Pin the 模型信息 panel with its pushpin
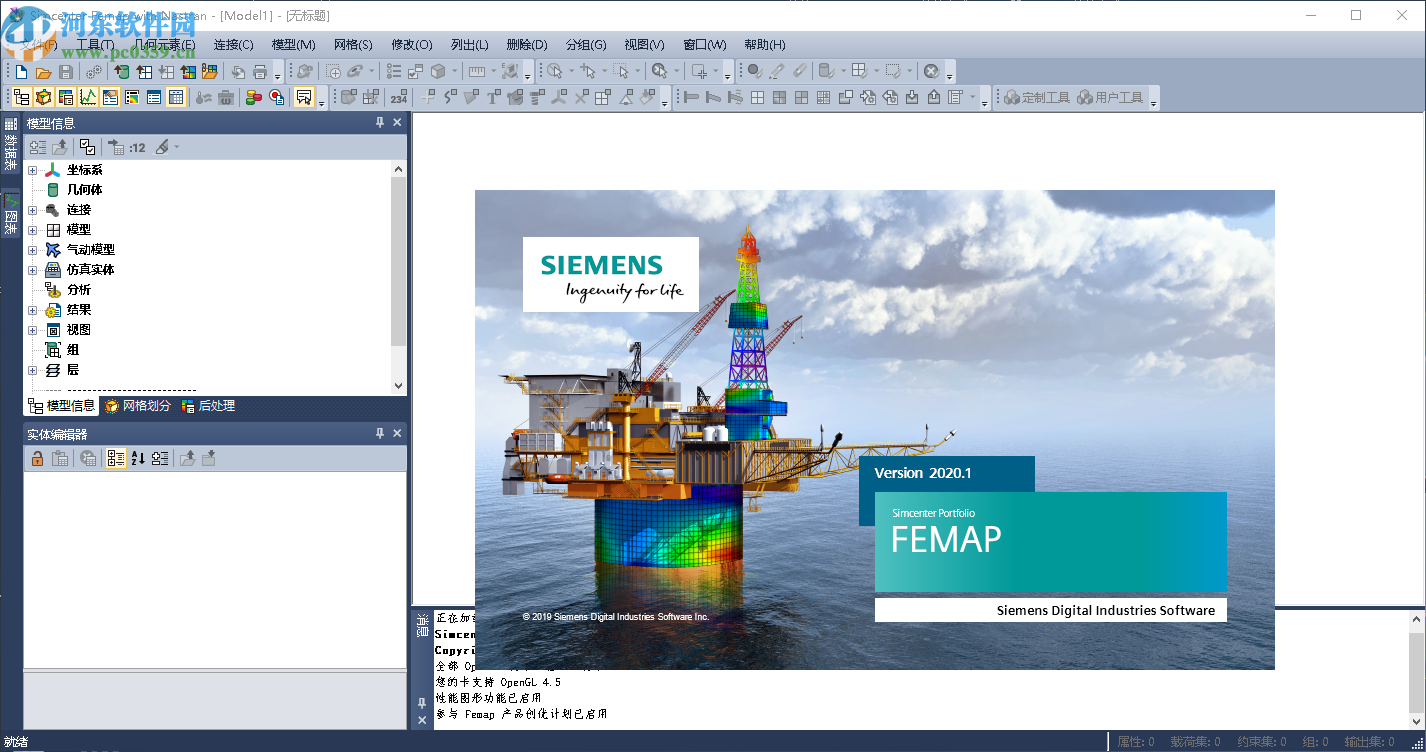Image resolution: width=1426 pixels, height=752 pixels. point(379,121)
